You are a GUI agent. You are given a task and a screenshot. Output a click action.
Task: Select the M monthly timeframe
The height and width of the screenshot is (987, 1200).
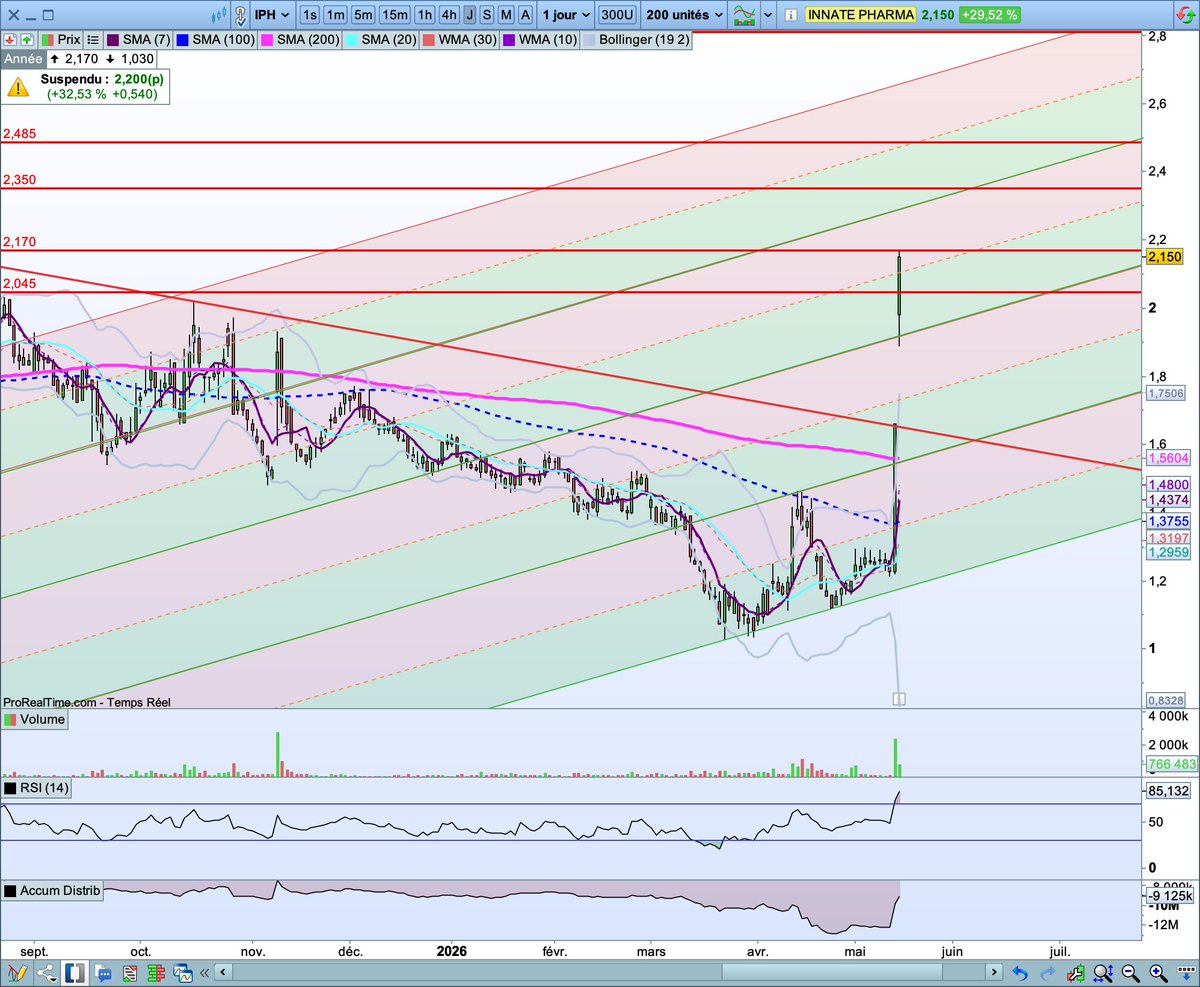point(506,15)
